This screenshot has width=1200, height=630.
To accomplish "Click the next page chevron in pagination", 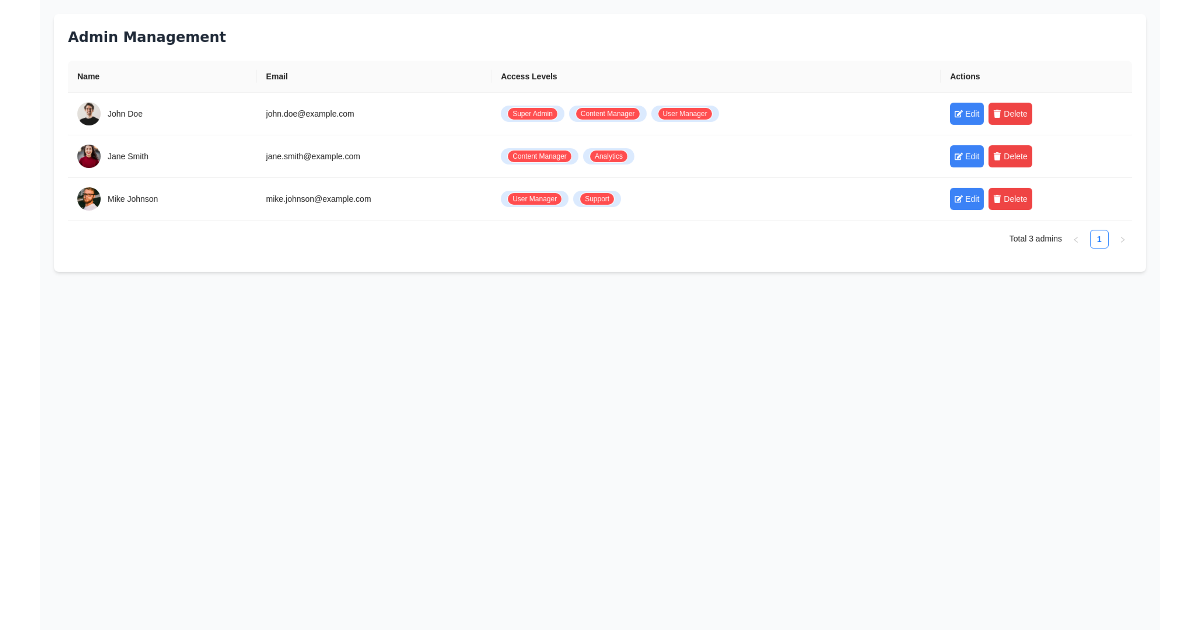I will pos(1122,239).
